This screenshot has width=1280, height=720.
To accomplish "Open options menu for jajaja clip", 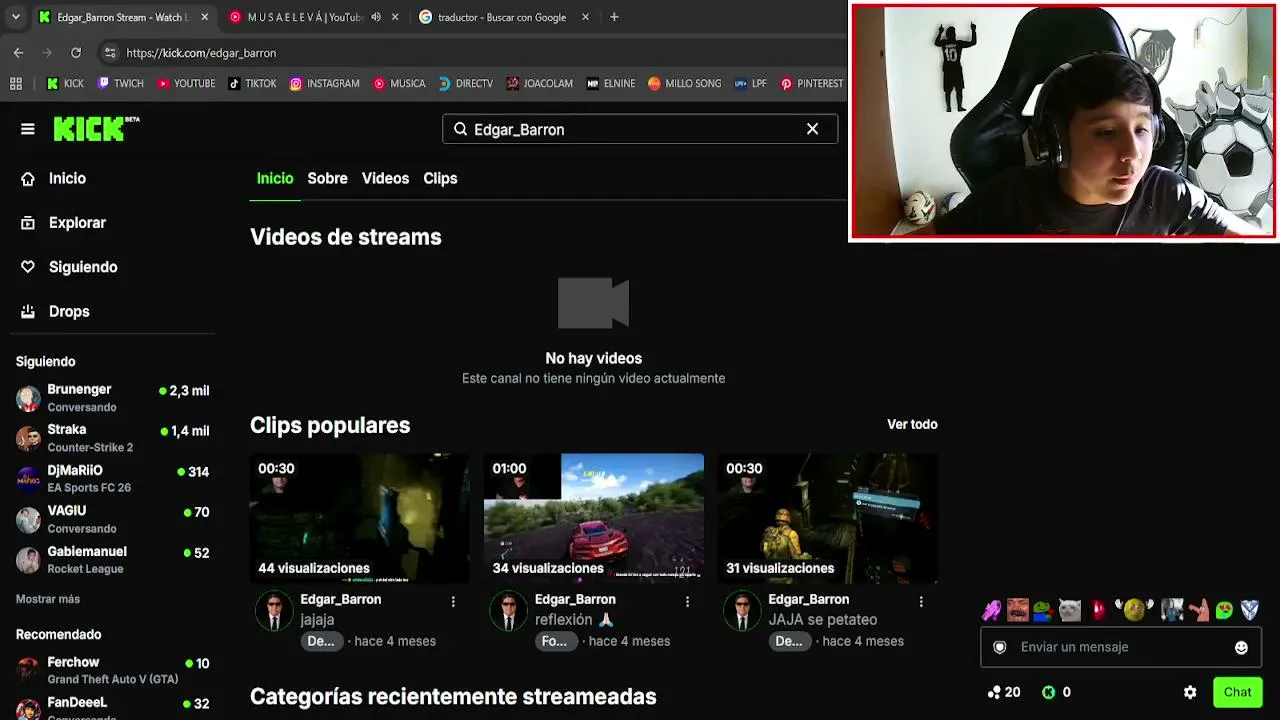I will [453, 601].
